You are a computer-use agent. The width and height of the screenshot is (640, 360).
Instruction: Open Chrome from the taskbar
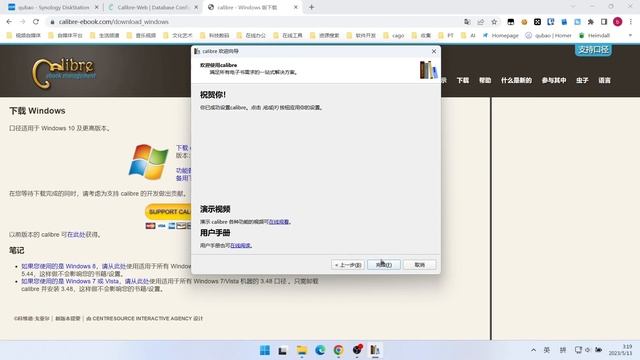coord(338,350)
